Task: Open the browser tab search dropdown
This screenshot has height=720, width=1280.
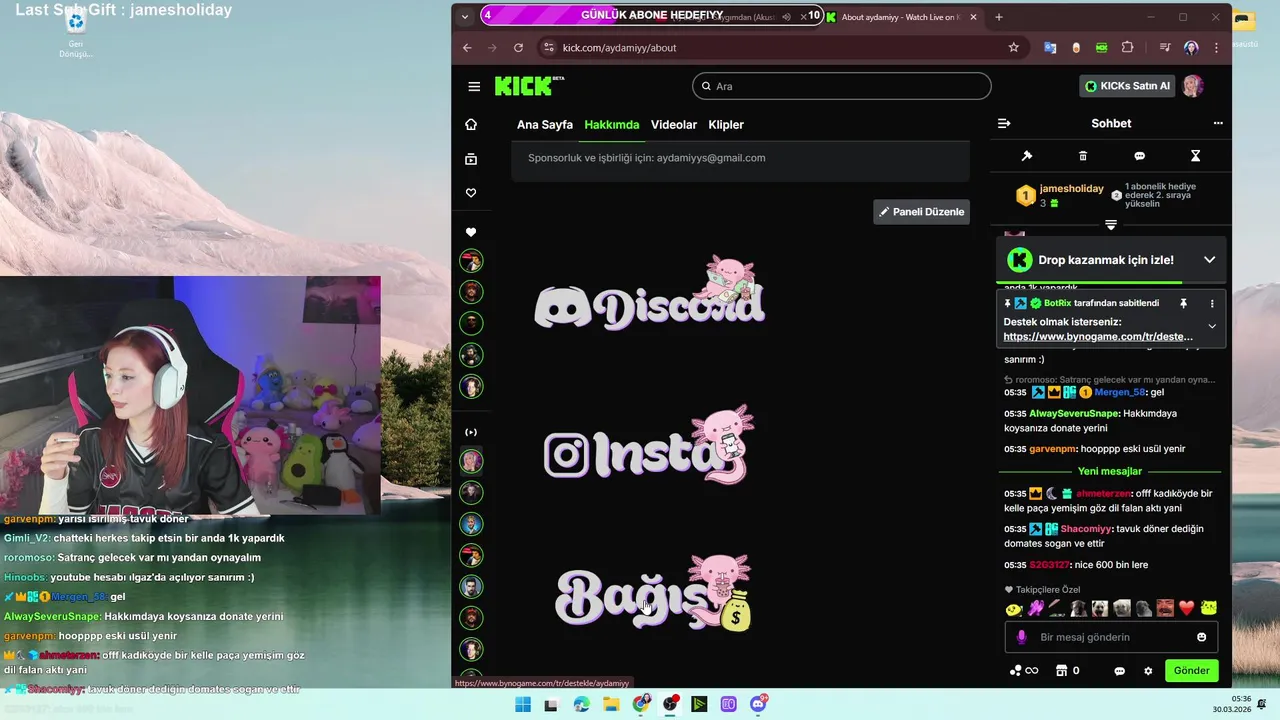Action: pos(465,17)
